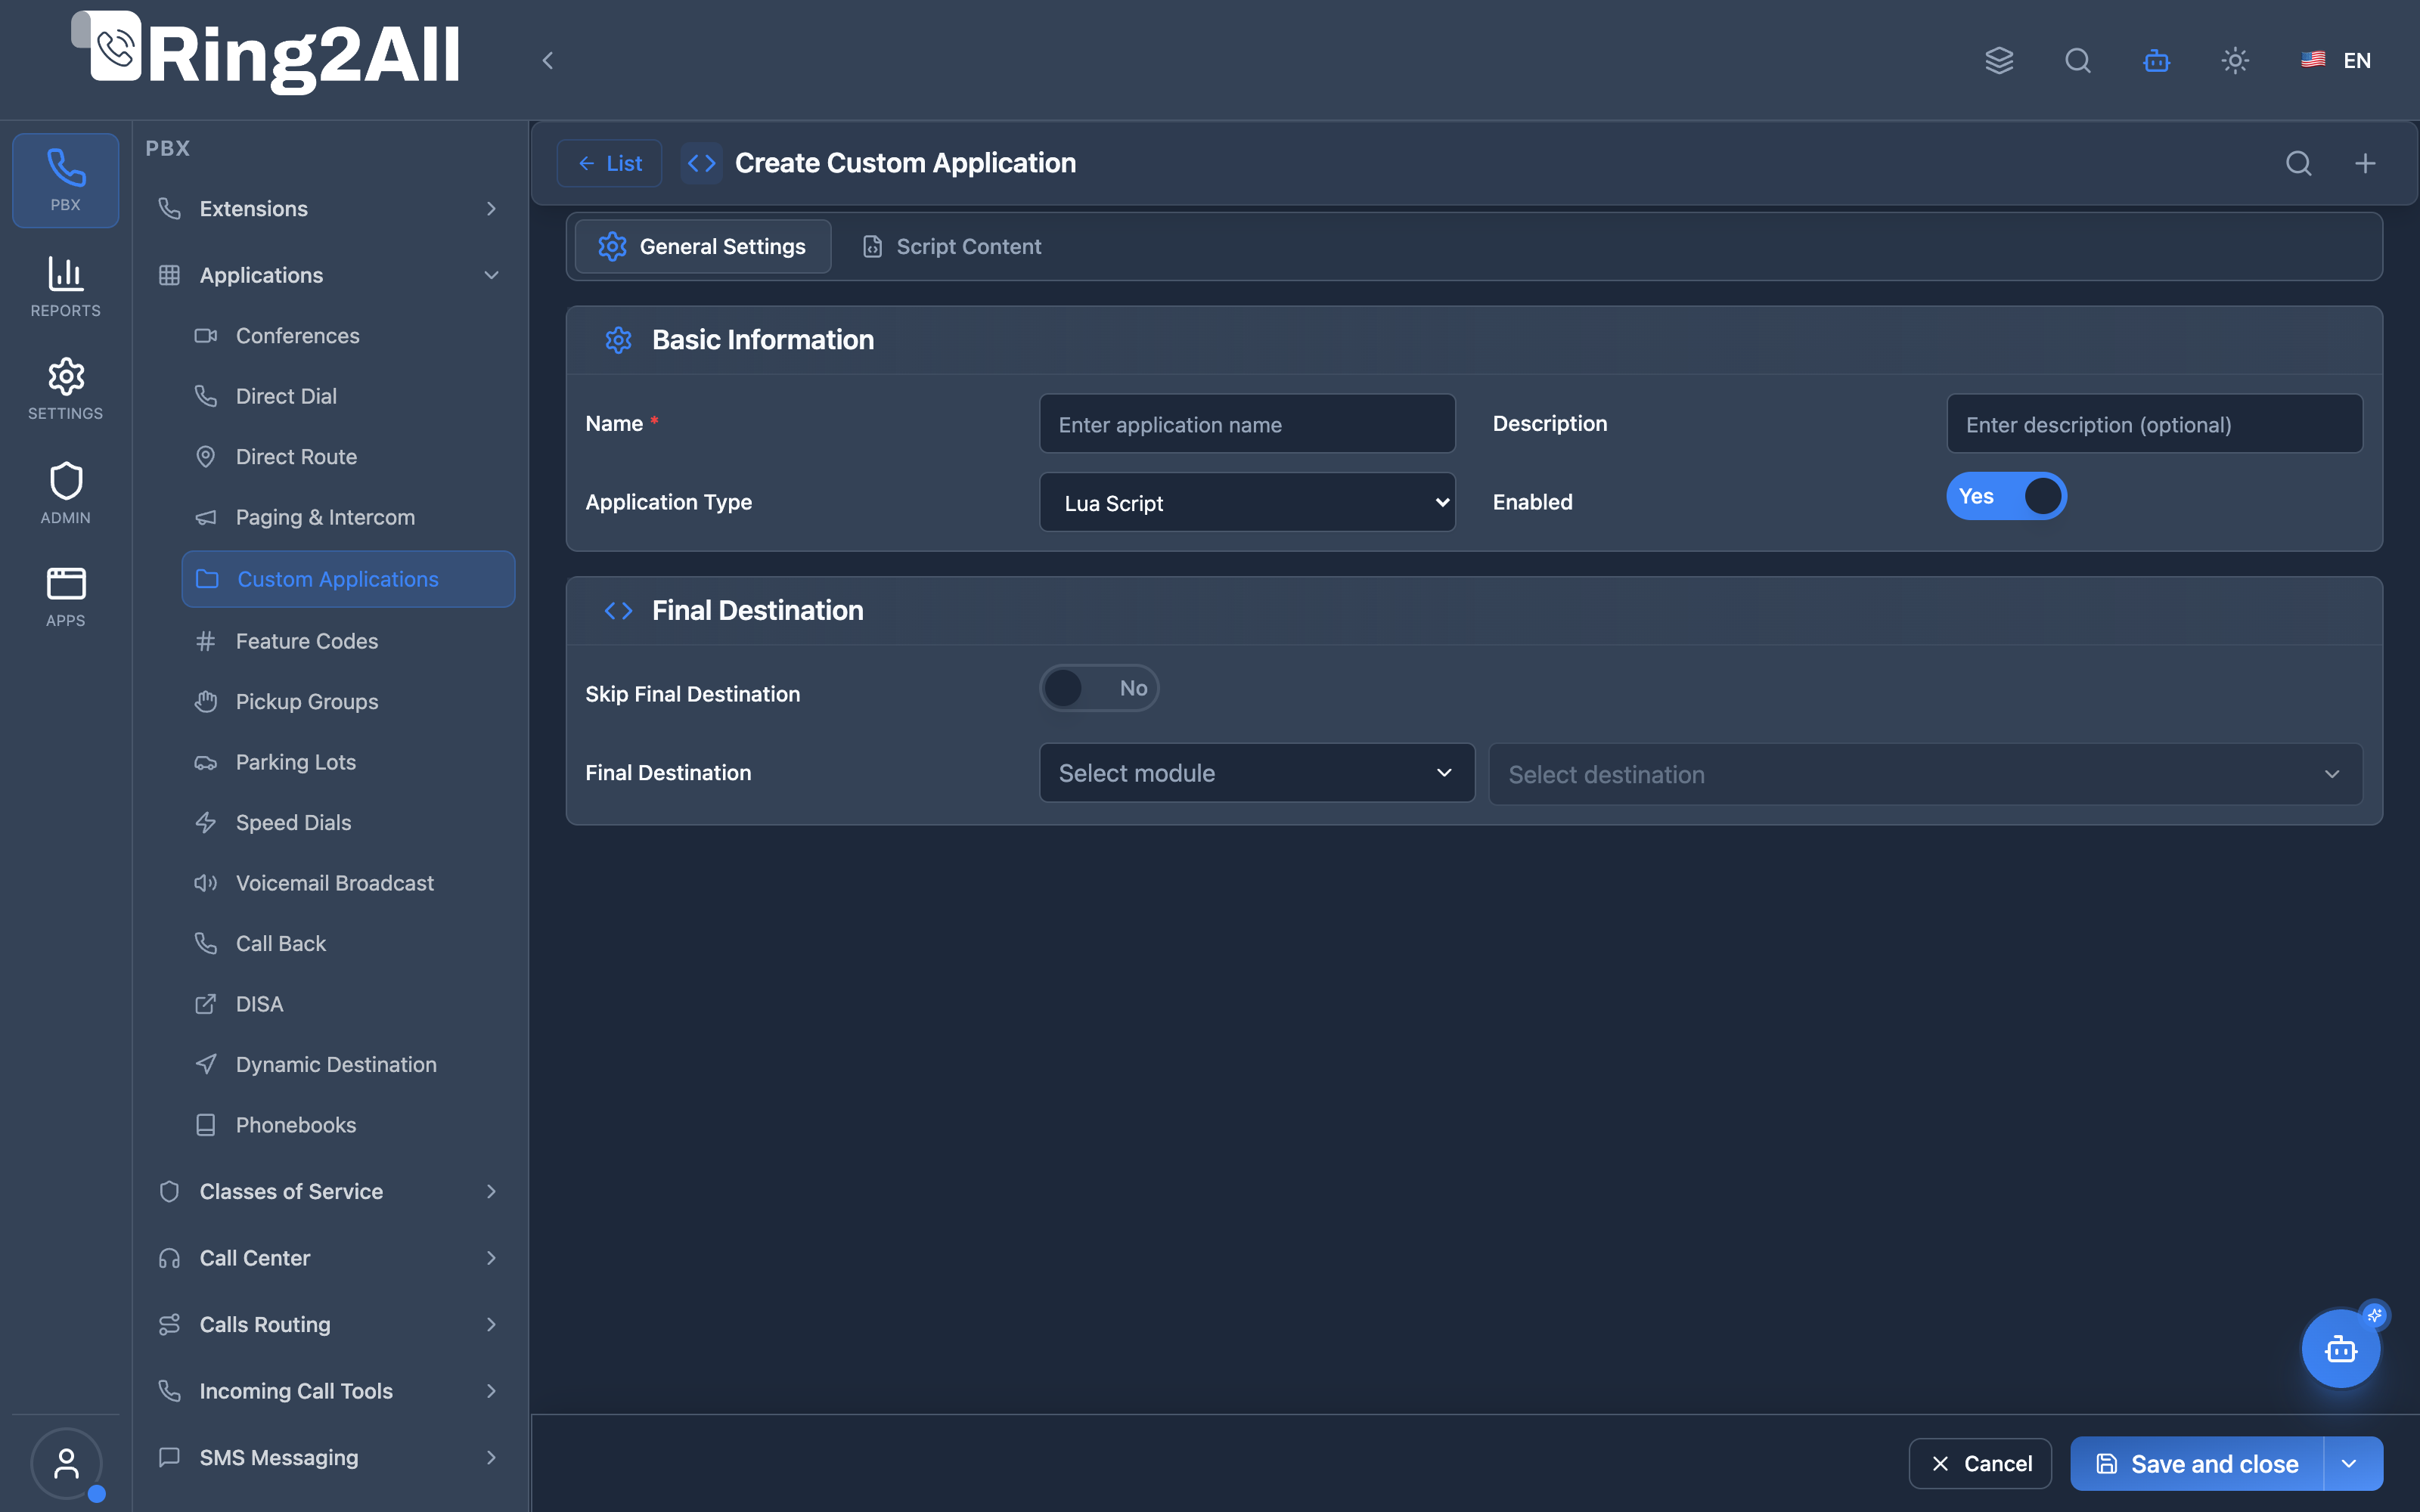The image size is (2420, 1512).
Task: Click the List back button
Action: click(x=609, y=163)
